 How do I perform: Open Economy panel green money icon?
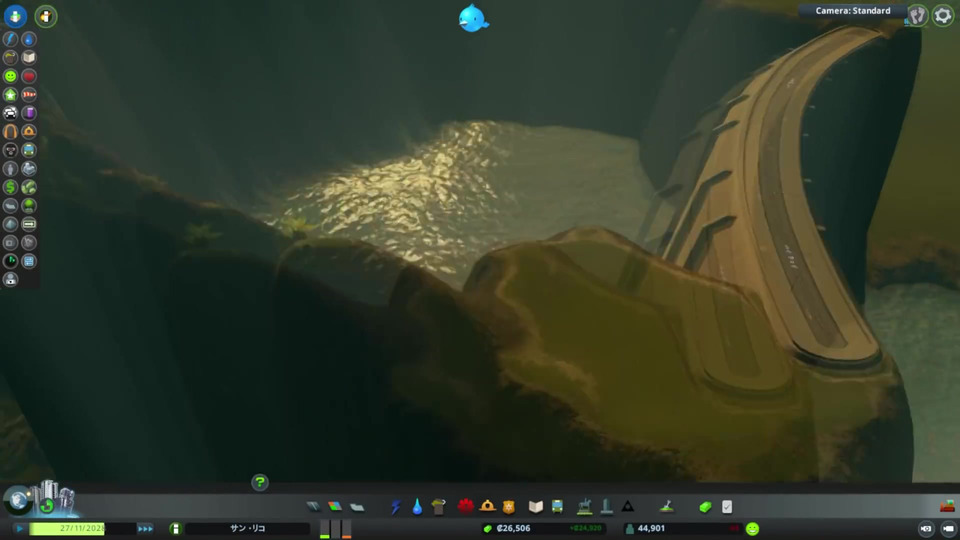click(x=705, y=506)
